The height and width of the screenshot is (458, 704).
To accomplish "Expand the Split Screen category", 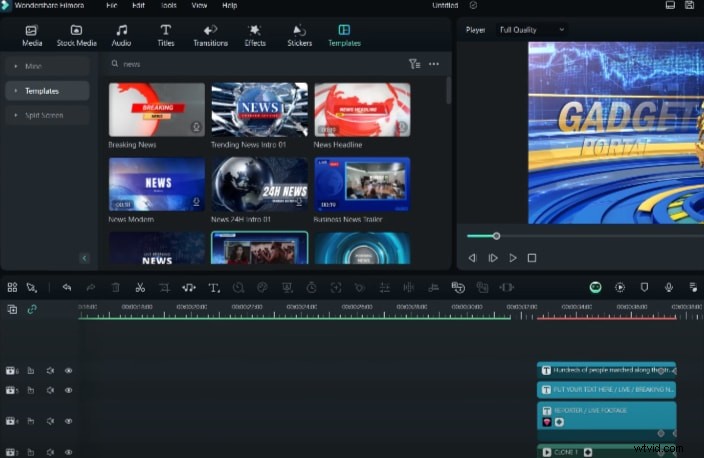I will tap(46, 116).
